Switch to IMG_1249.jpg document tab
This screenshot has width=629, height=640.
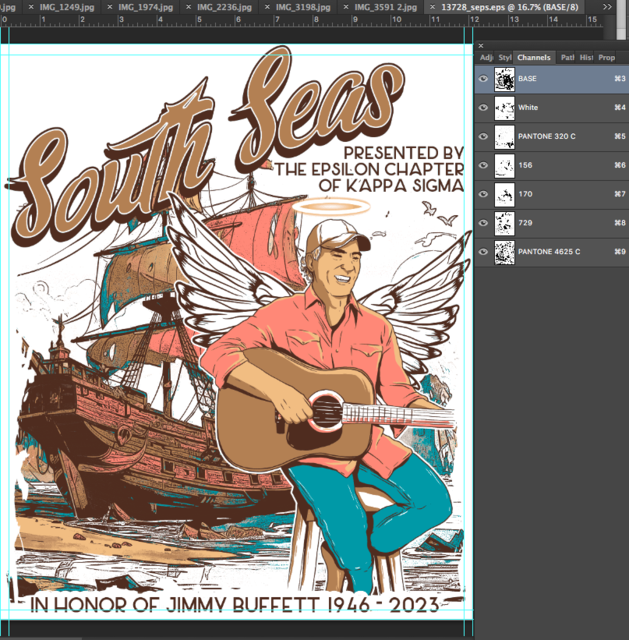tap(67, 7)
